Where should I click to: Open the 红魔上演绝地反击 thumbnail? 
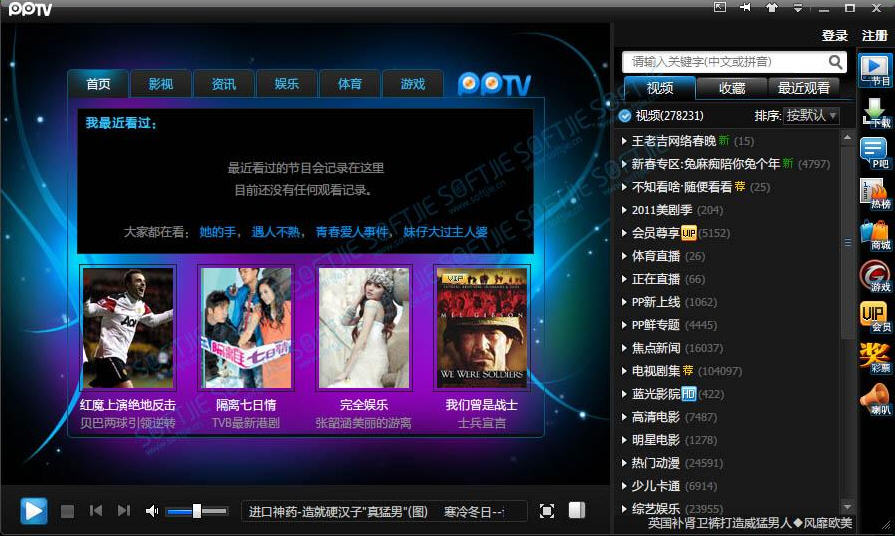[128, 328]
